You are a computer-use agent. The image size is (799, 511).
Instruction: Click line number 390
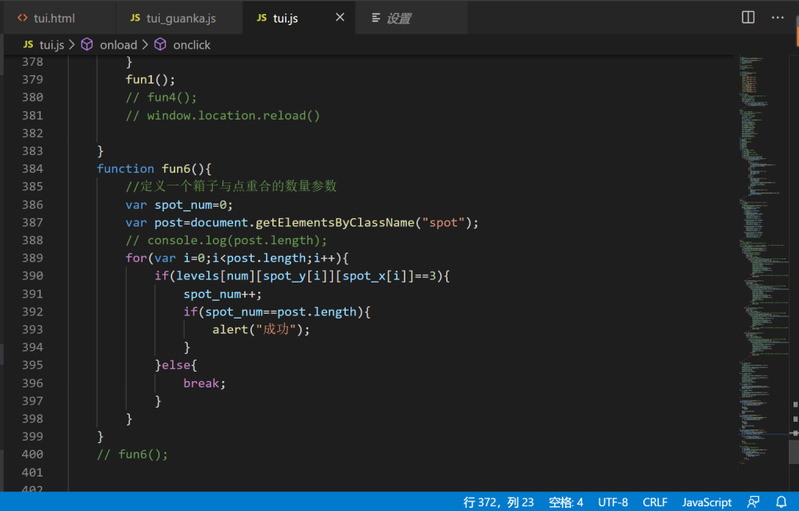point(33,276)
